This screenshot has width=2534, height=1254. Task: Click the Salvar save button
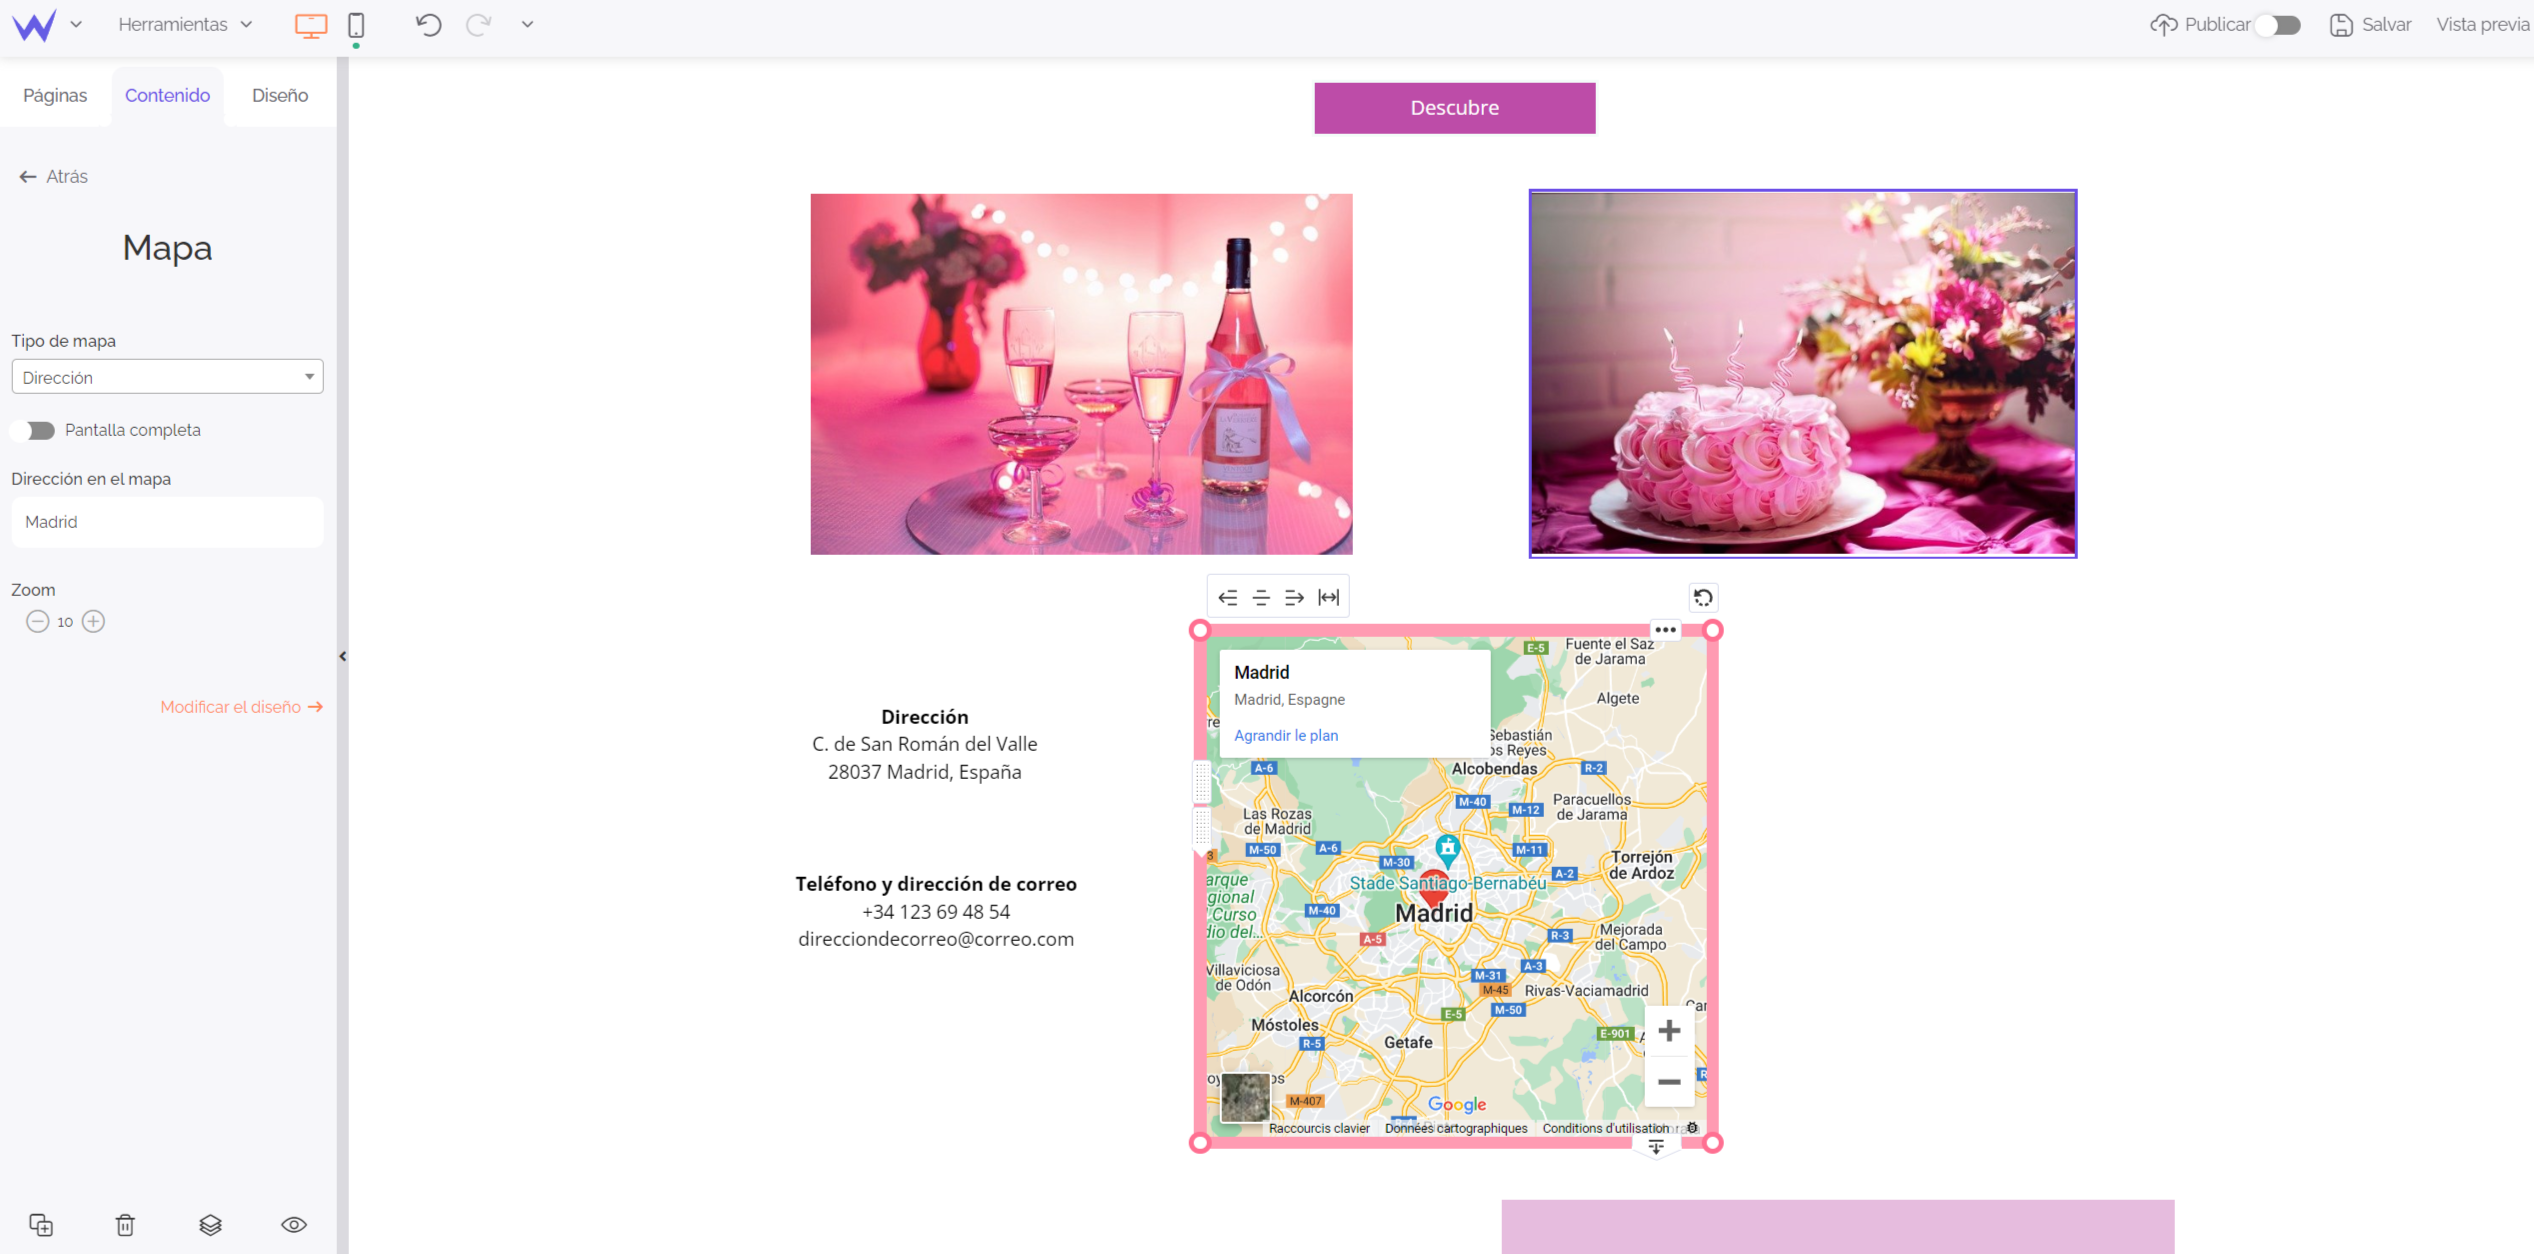tap(2370, 25)
